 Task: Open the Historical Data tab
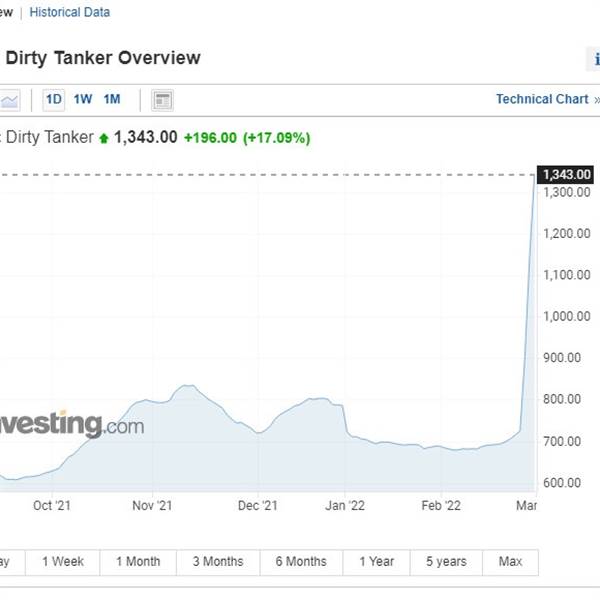pyautogui.click(x=70, y=12)
